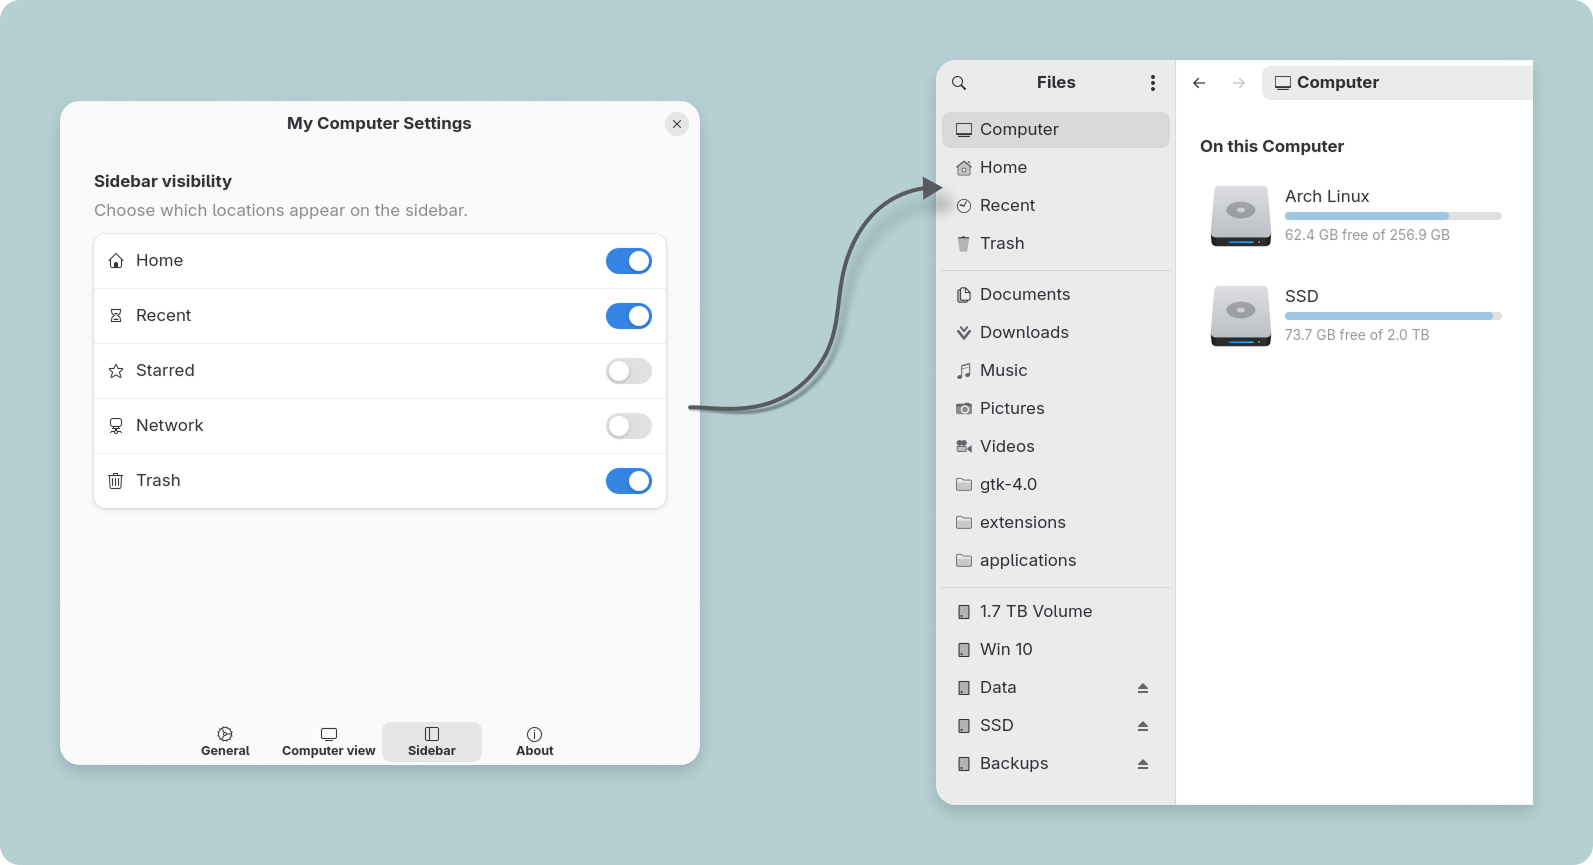Switch to the Computer view tab

click(x=329, y=742)
